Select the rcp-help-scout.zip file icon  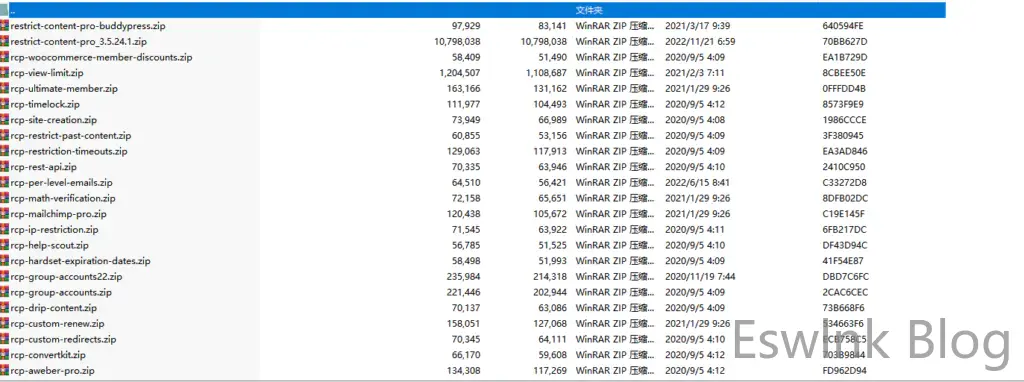tap(5, 246)
